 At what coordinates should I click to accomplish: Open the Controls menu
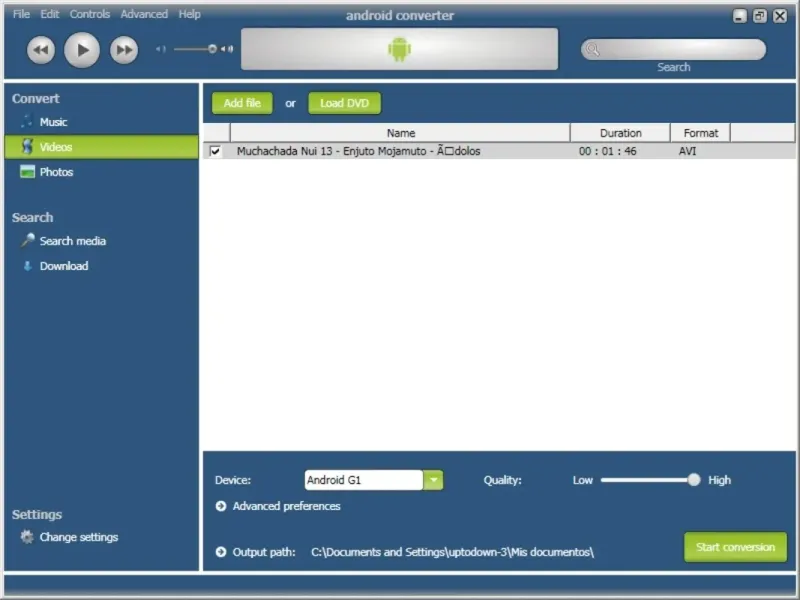click(90, 14)
